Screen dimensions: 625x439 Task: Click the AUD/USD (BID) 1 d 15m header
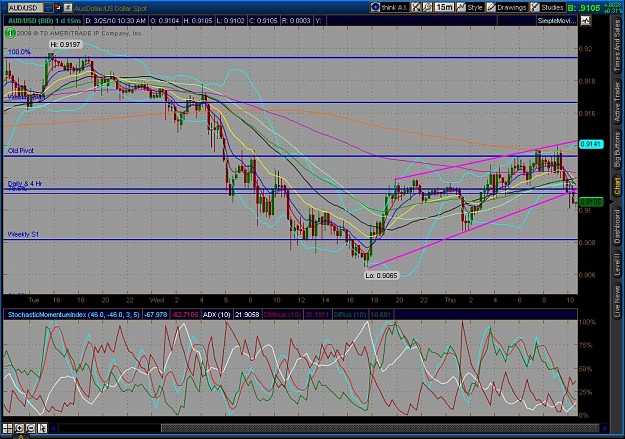[x=44, y=20]
